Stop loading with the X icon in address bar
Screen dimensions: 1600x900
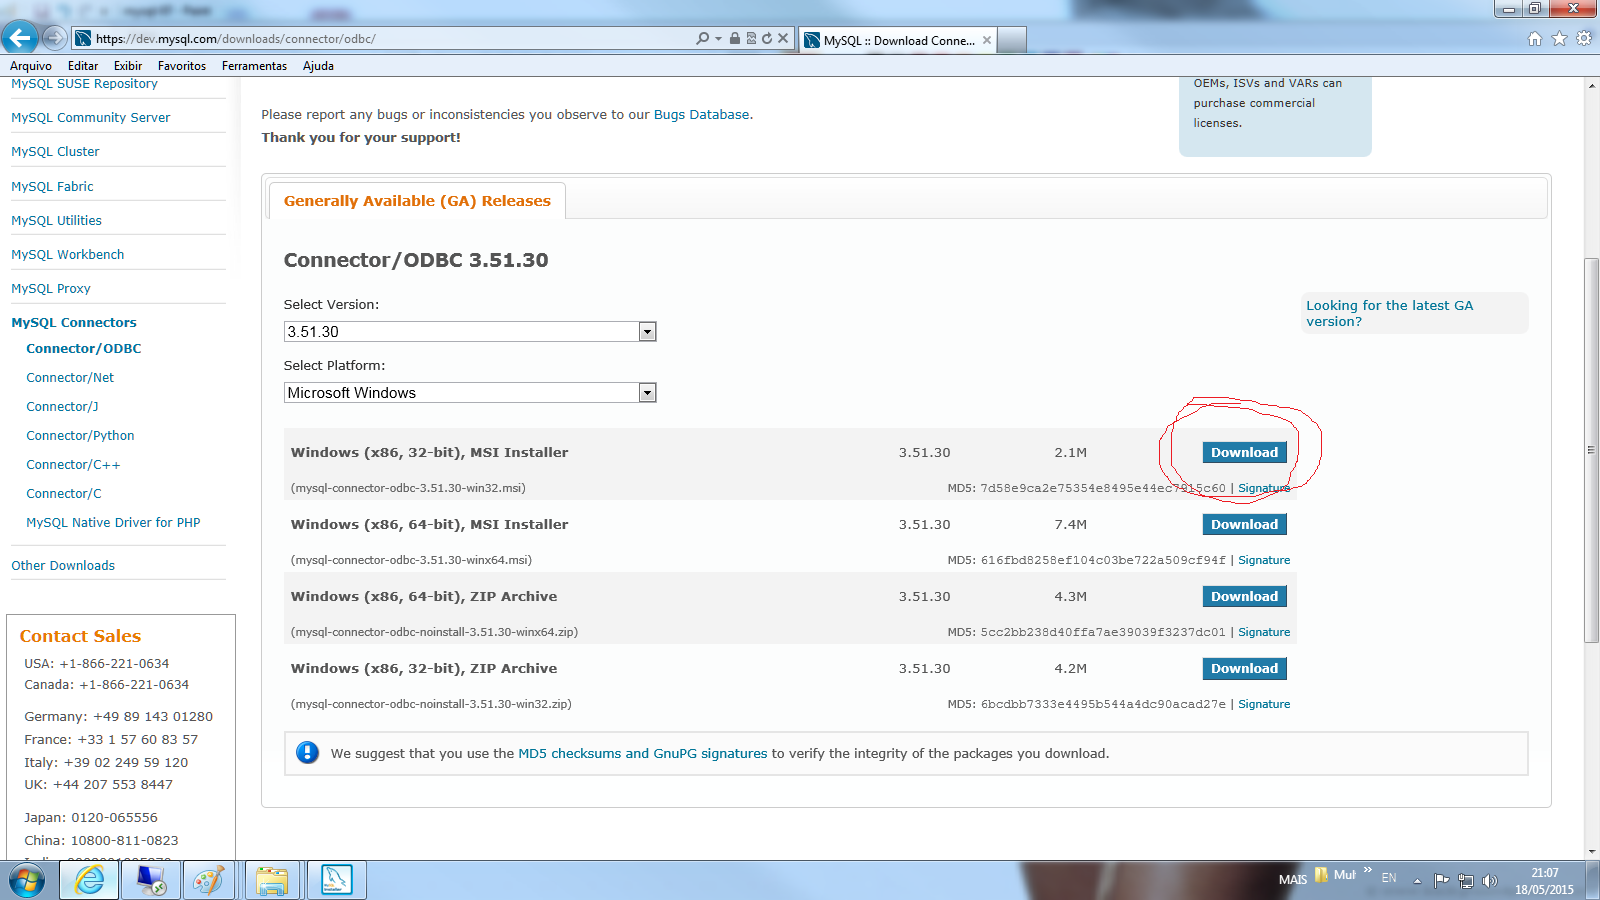(783, 38)
